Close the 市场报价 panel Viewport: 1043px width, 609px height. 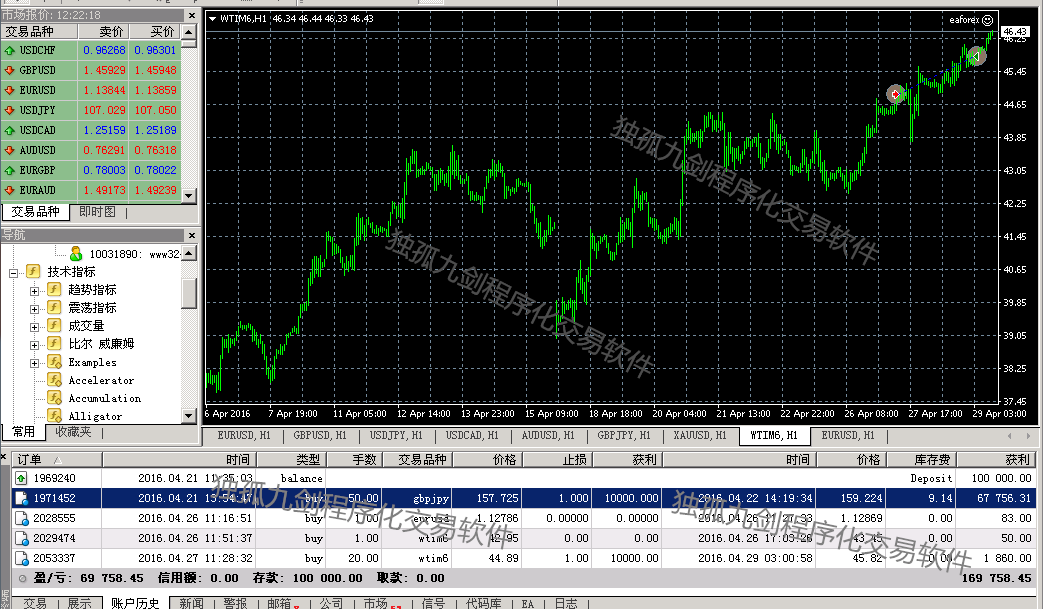coord(192,16)
